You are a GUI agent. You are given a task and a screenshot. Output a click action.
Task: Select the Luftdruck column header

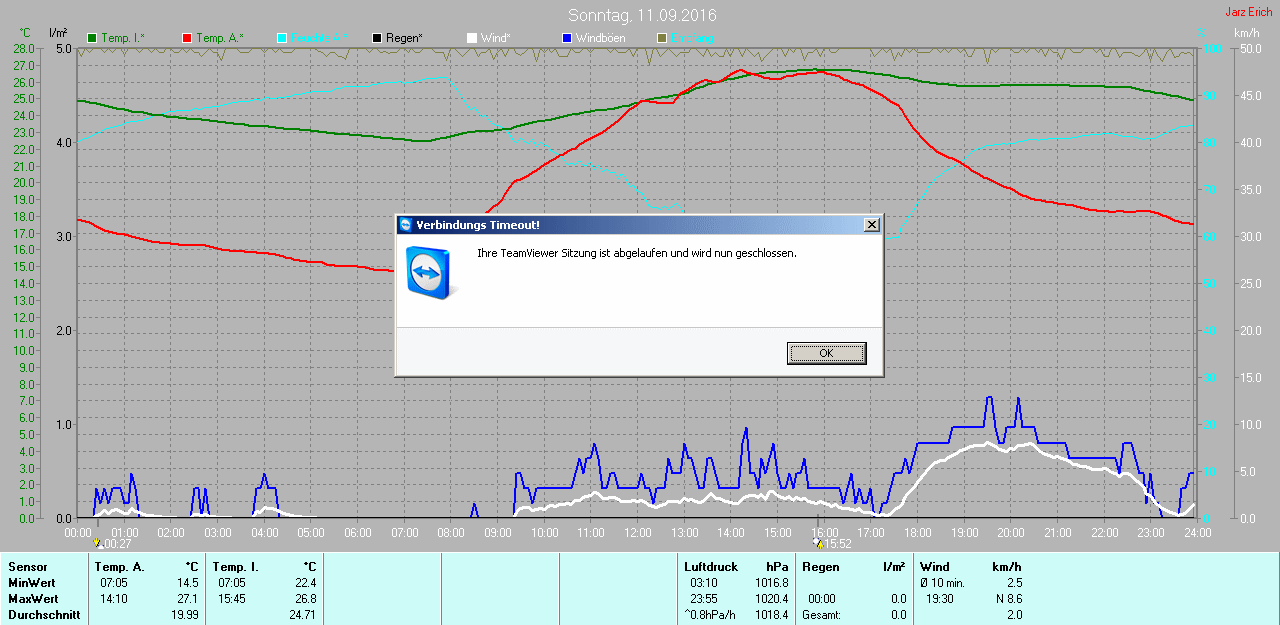pos(710,567)
